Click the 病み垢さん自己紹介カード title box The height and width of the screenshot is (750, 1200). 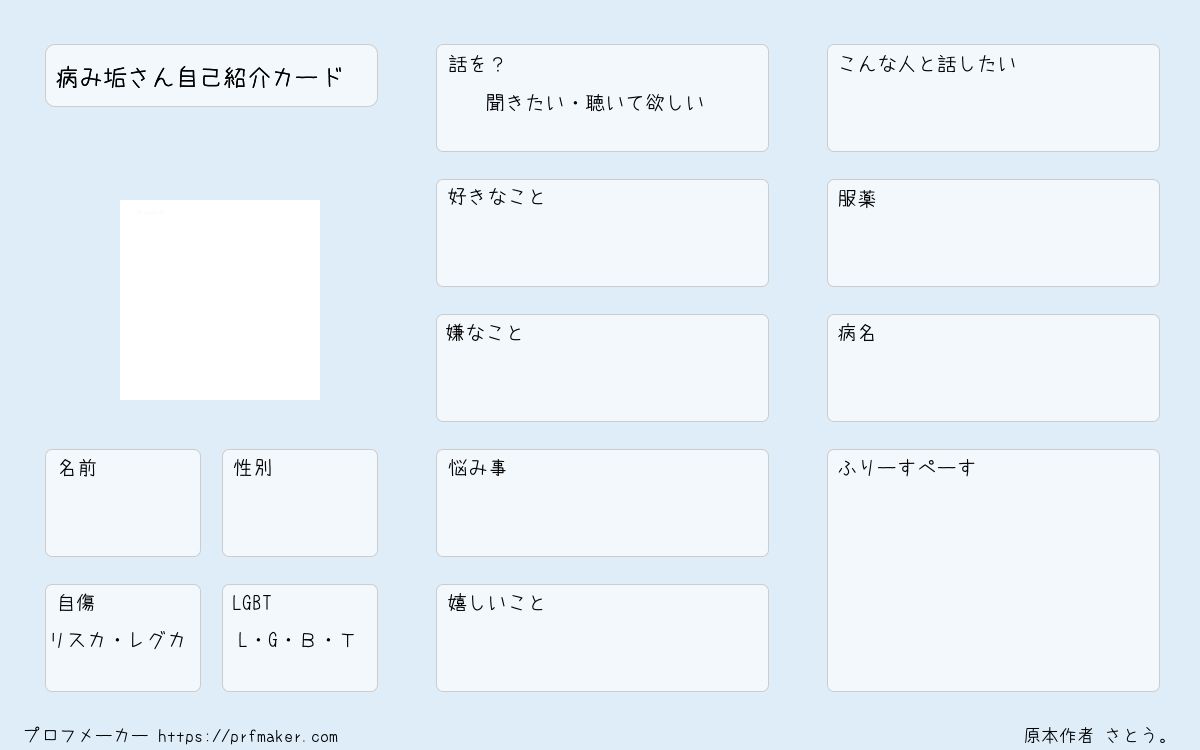pos(211,75)
